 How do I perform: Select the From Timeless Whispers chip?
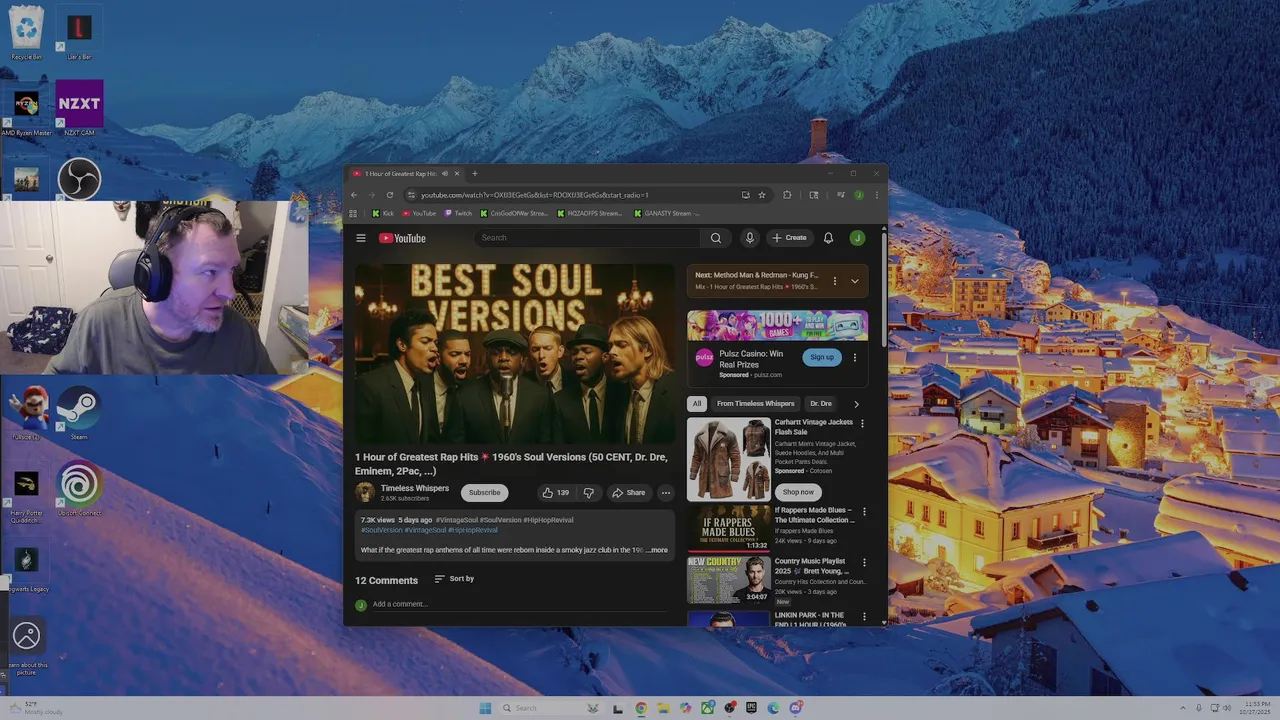pos(755,404)
